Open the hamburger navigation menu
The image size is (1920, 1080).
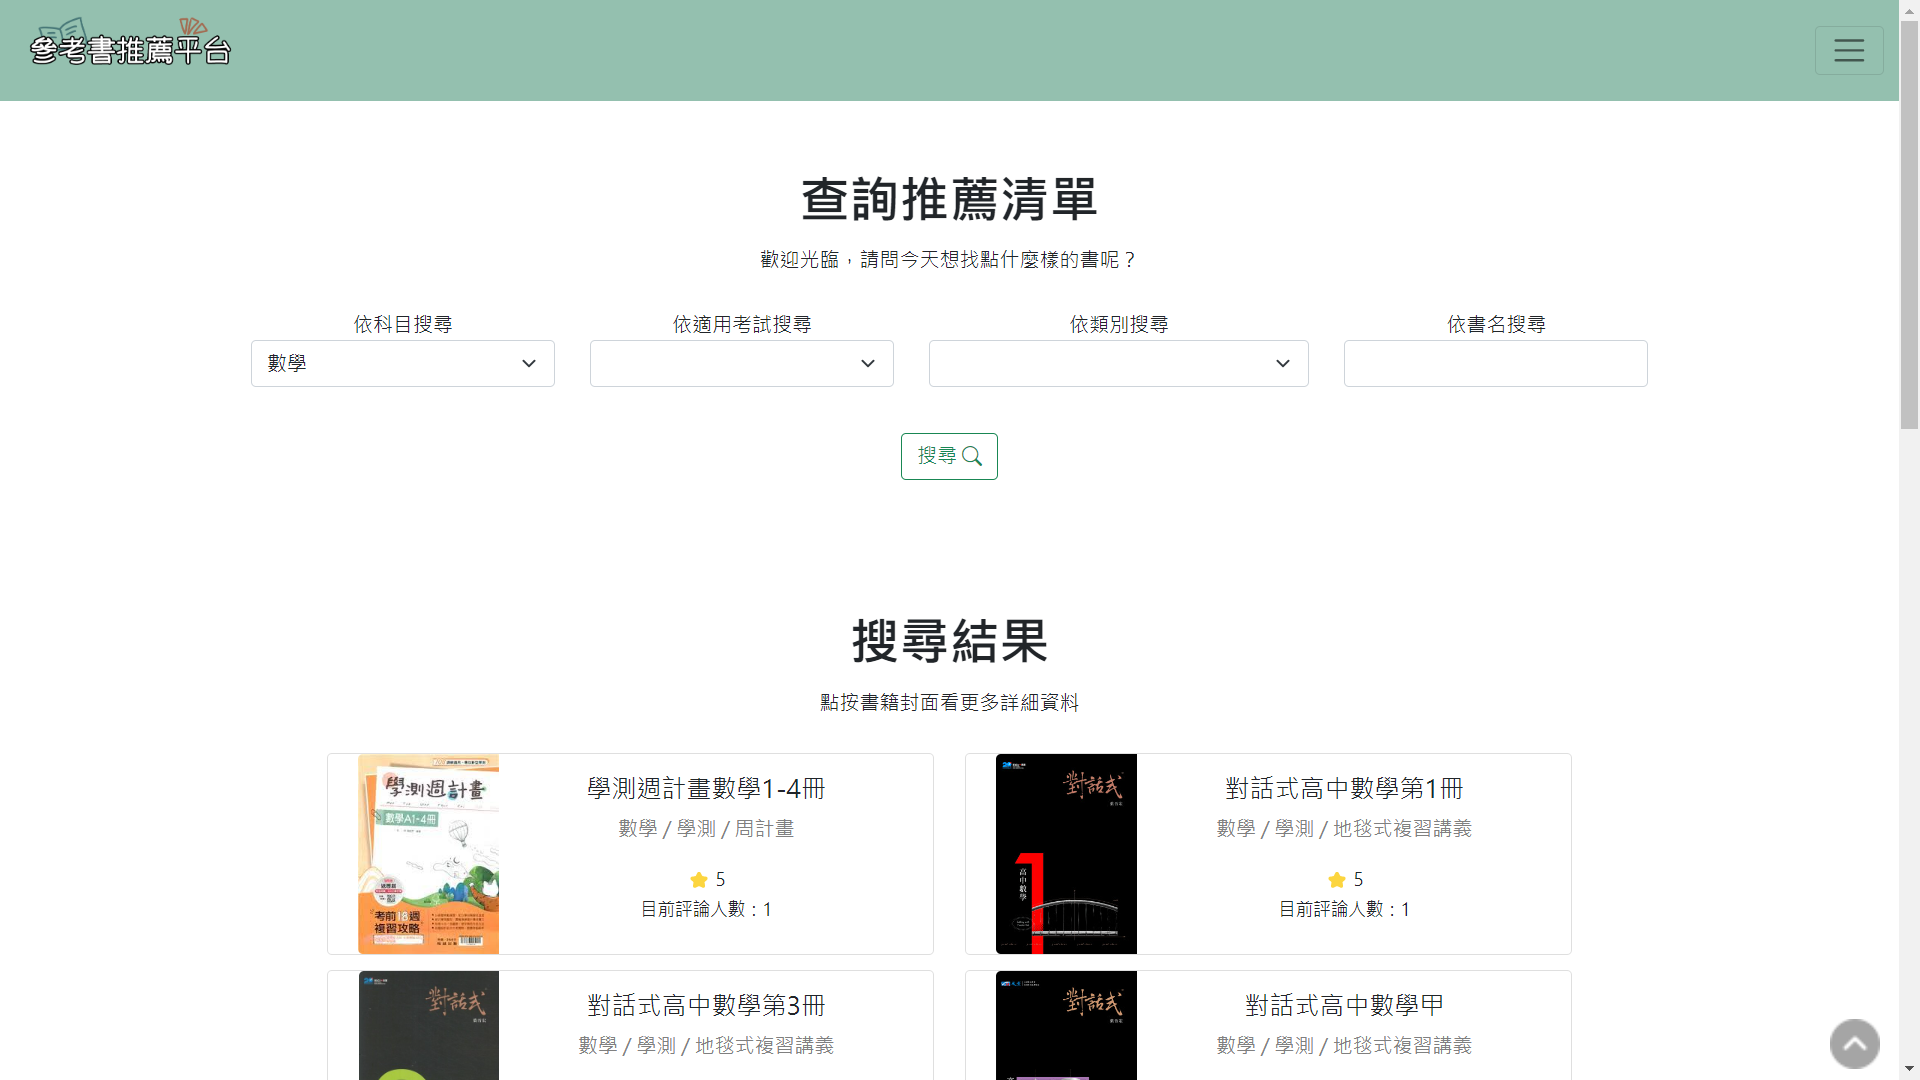point(1849,50)
